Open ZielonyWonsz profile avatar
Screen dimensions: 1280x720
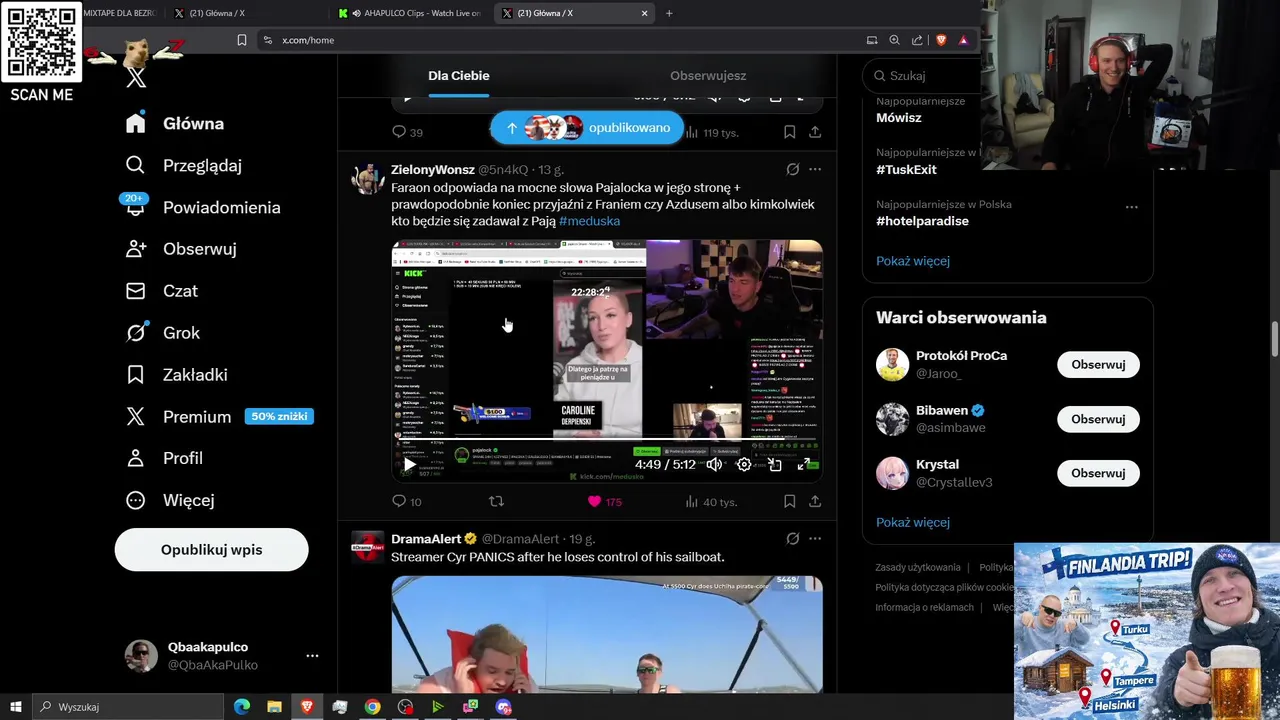pyautogui.click(x=367, y=179)
